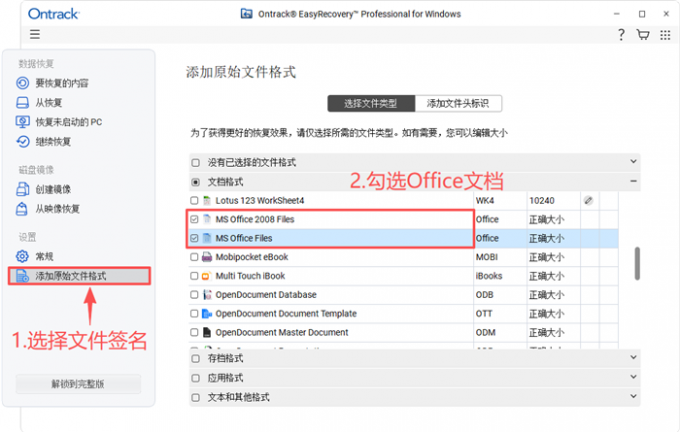This screenshot has width=680, height=432.
Task: Click the Multi Touch iBook file icon
Action: pyautogui.click(x=206, y=276)
